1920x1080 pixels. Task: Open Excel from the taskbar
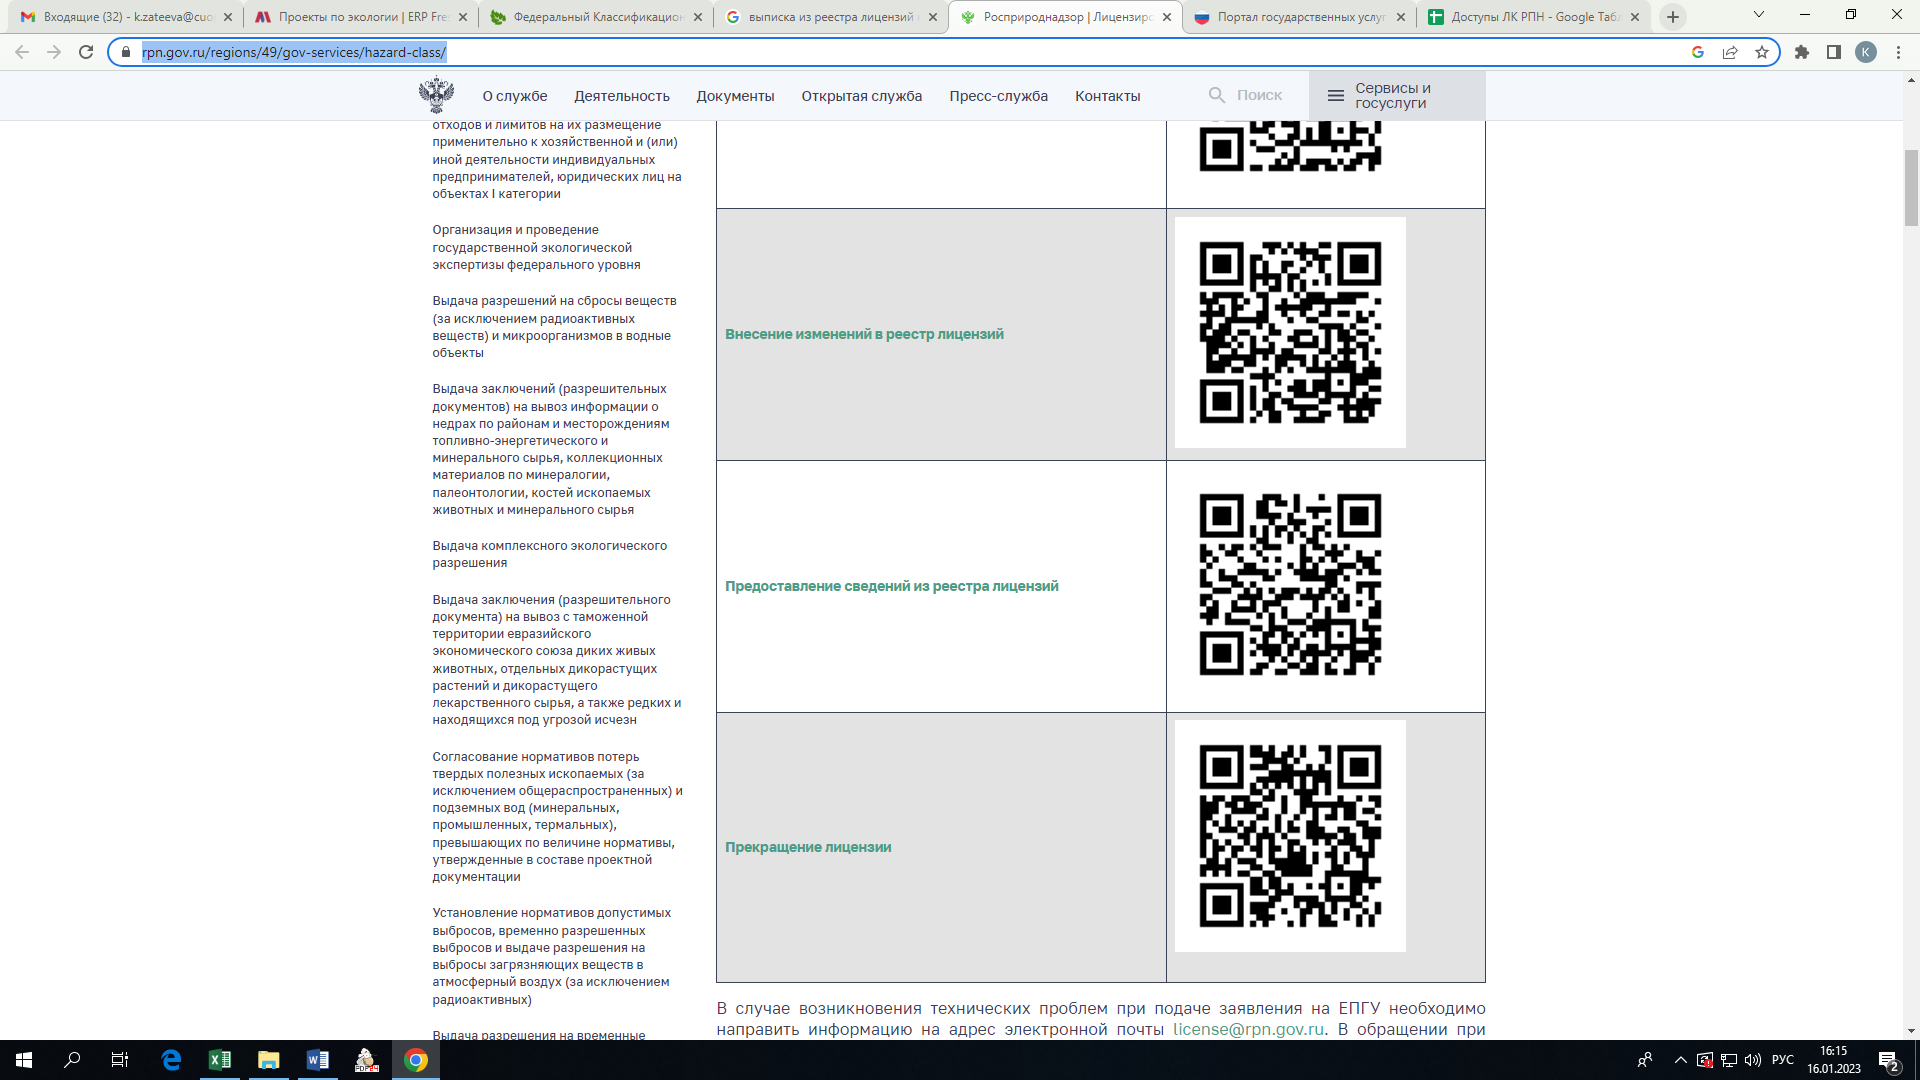click(220, 1060)
